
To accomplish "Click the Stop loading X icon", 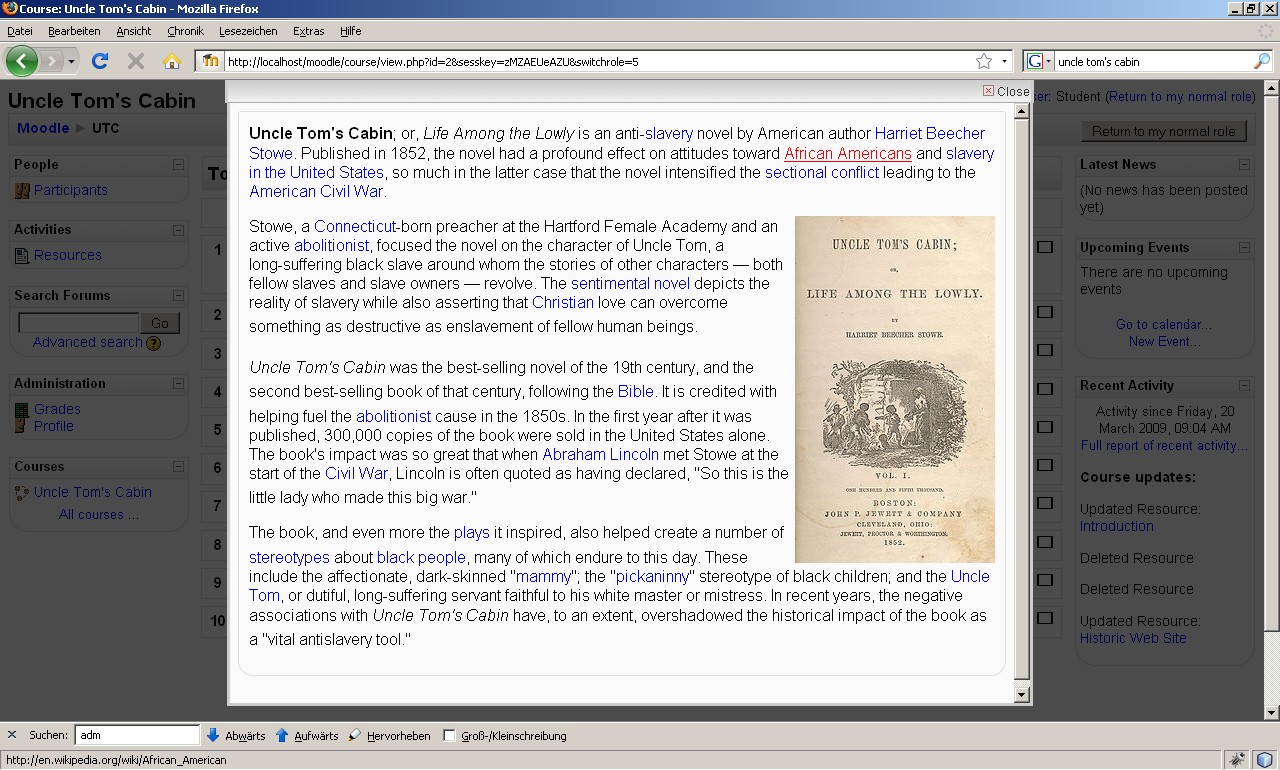I will point(136,61).
